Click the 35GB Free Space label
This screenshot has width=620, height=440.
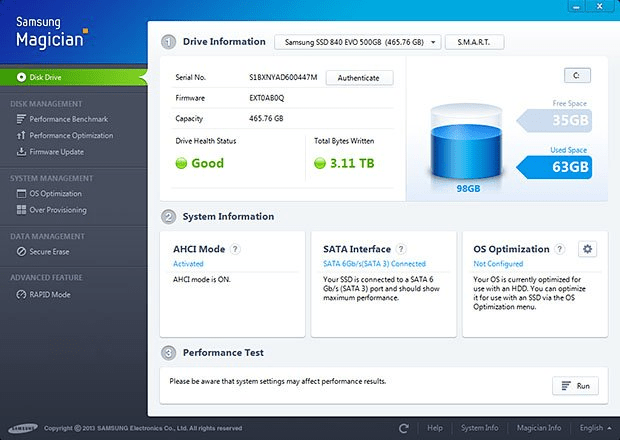pyautogui.click(x=554, y=120)
